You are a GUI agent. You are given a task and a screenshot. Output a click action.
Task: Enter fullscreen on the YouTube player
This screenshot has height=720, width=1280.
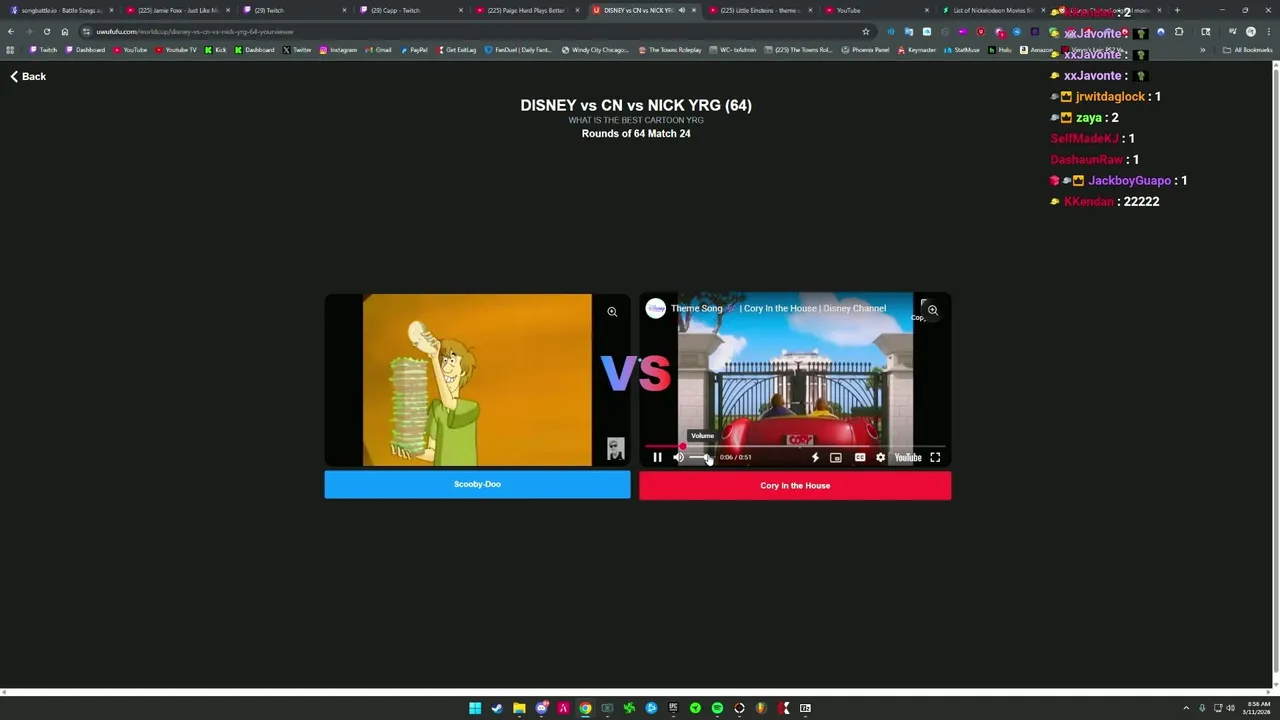click(x=935, y=457)
